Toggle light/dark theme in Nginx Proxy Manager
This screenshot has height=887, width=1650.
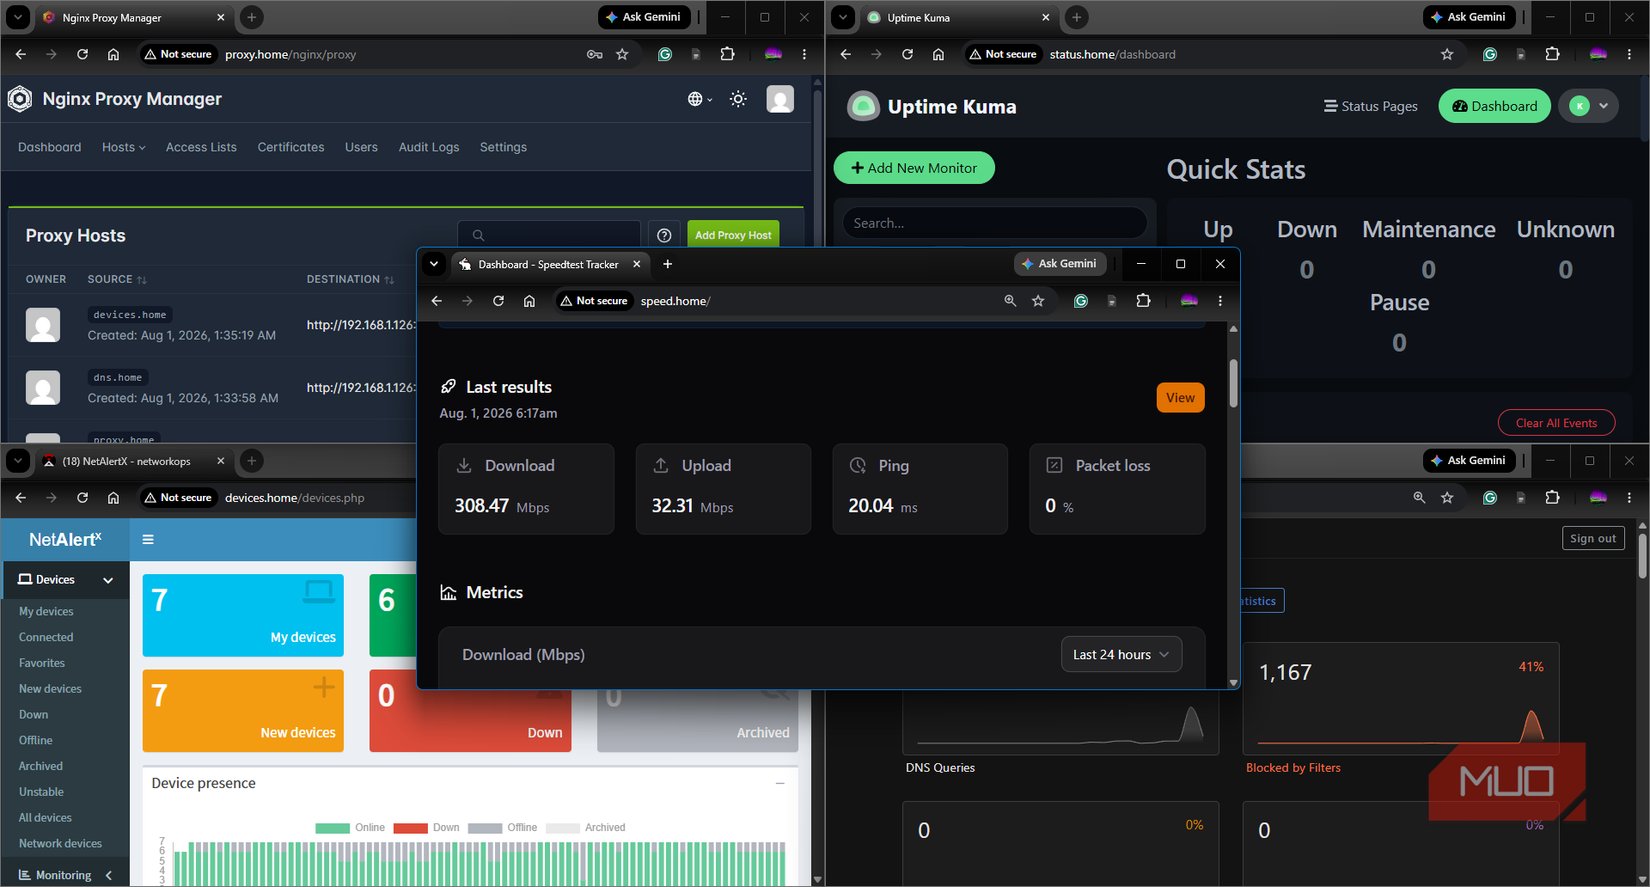click(738, 99)
